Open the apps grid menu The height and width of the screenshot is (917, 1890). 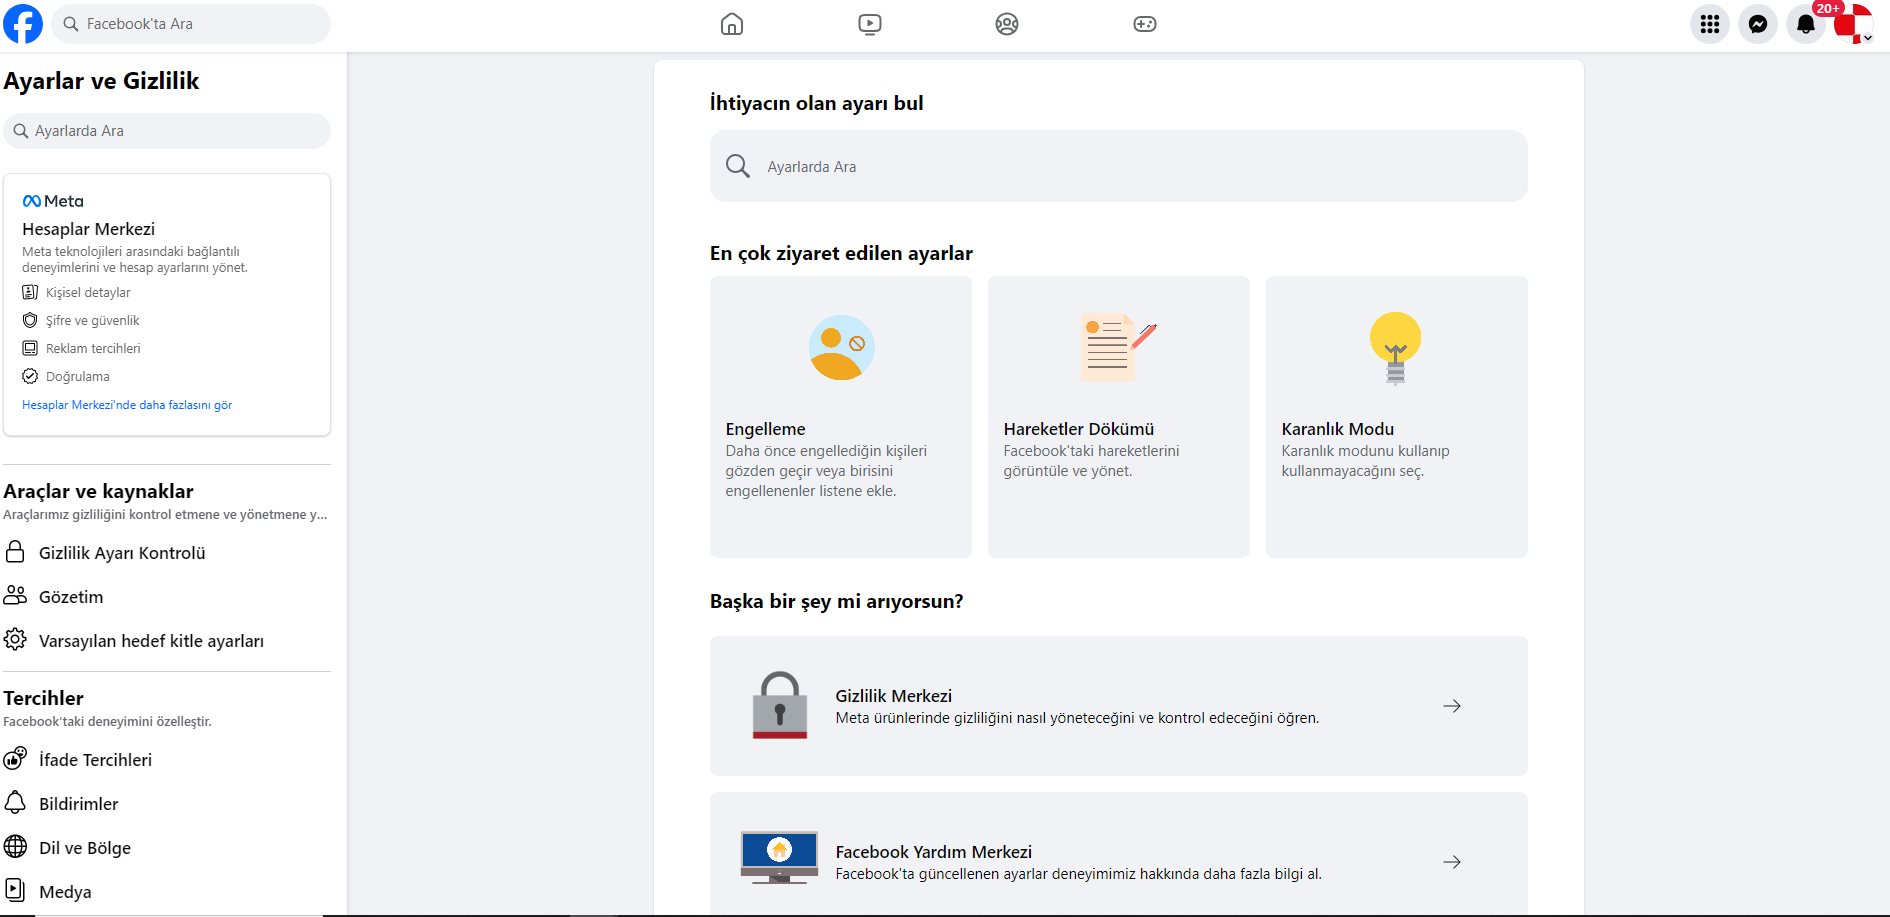(1710, 24)
